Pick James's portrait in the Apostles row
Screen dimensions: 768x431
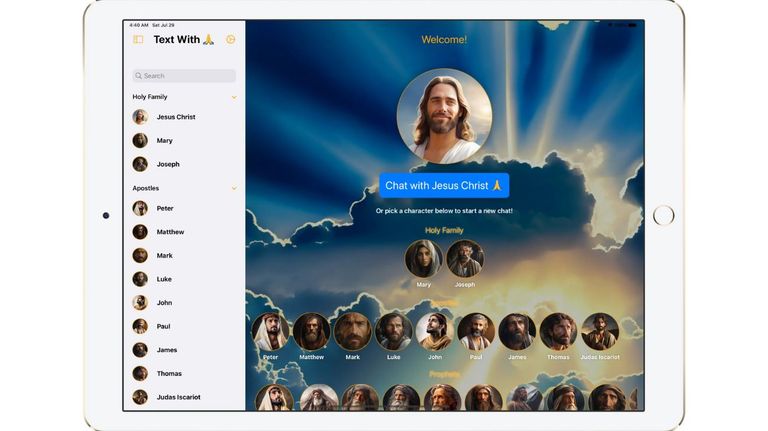[517, 332]
